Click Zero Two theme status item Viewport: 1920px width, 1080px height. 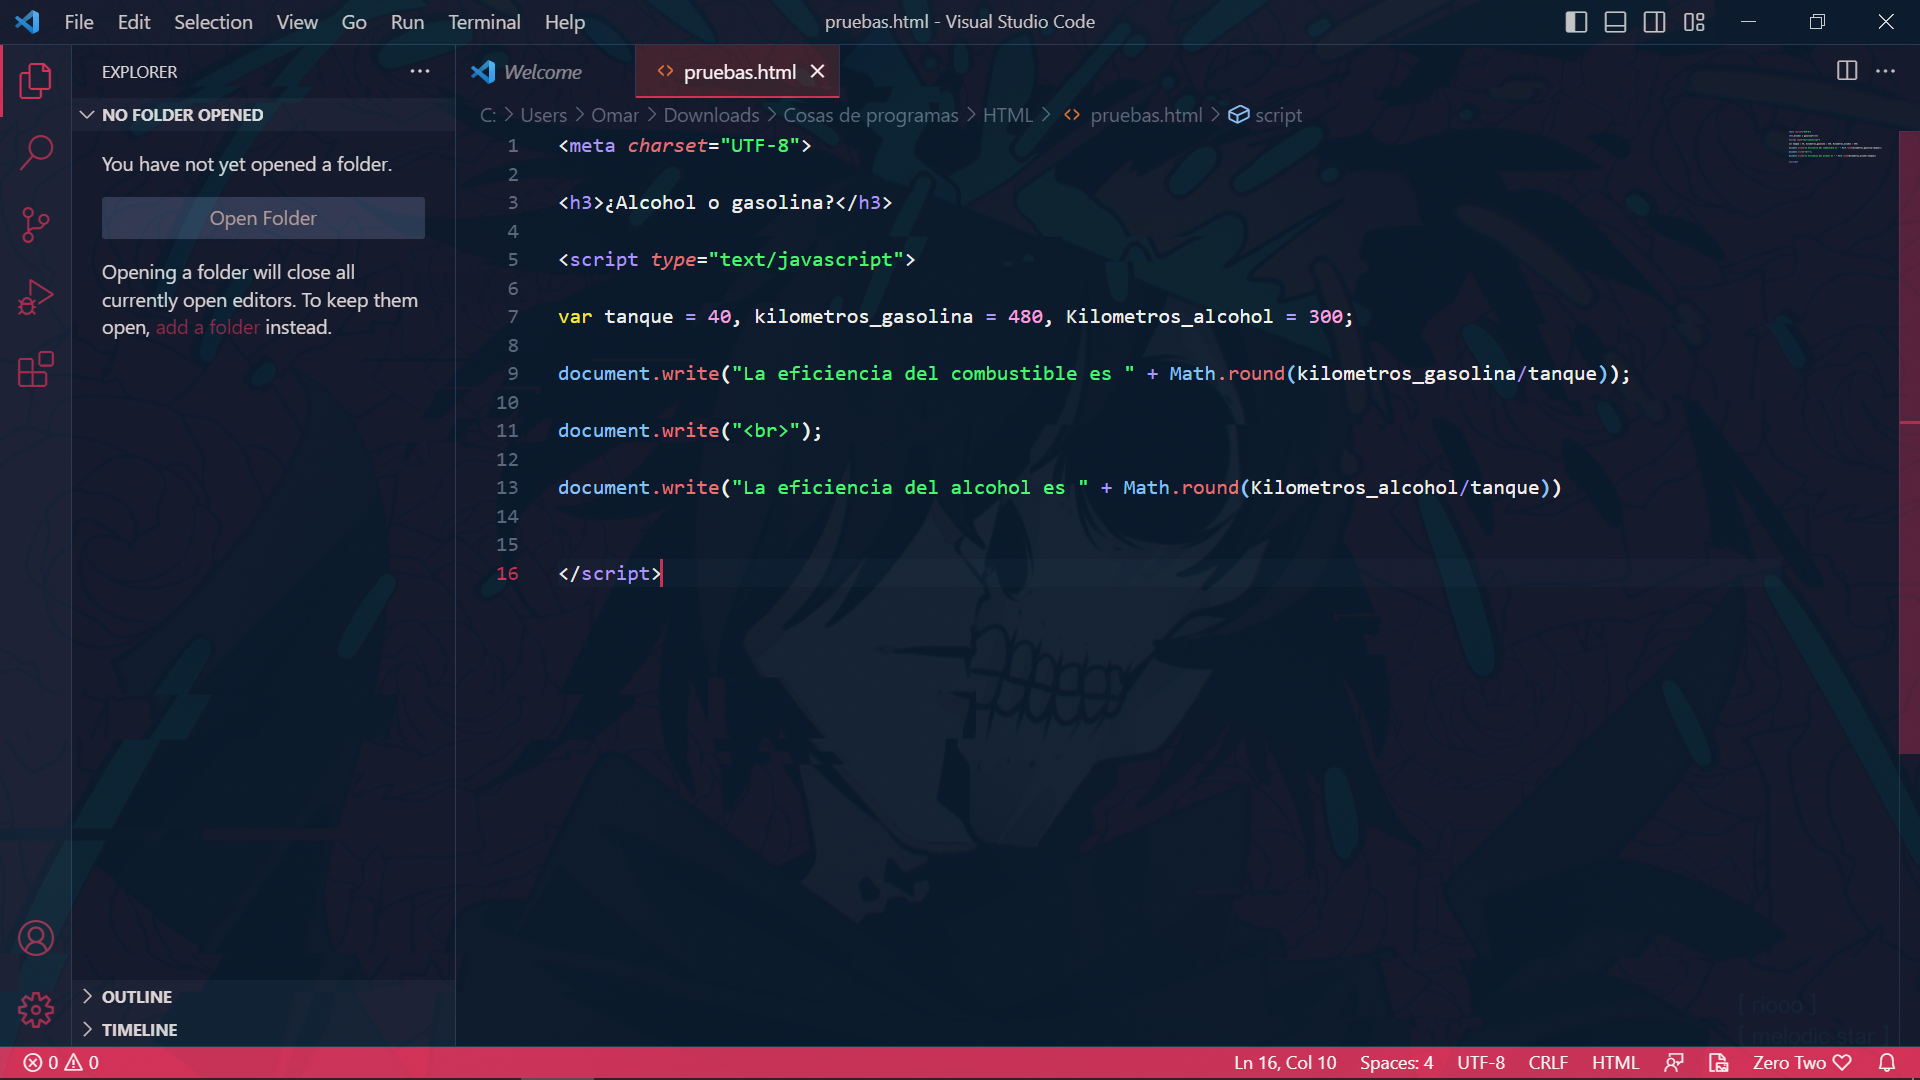pyautogui.click(x=1802, y=1063)
